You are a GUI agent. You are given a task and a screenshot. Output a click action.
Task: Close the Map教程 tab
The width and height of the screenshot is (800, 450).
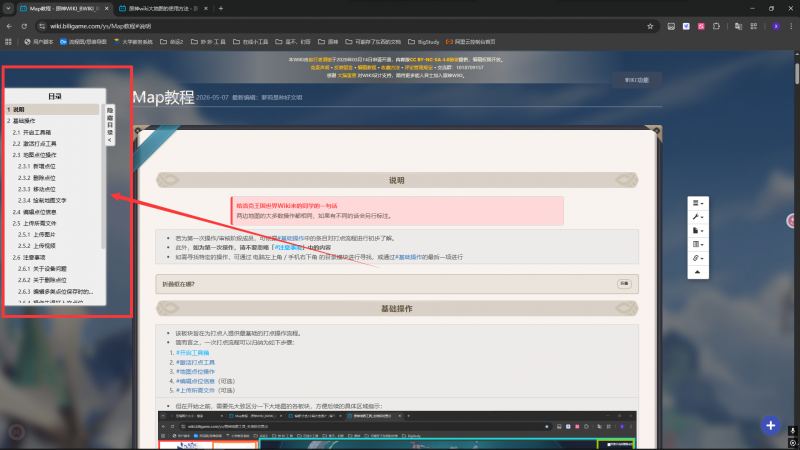pyautogui.click(x=107, y=8)
